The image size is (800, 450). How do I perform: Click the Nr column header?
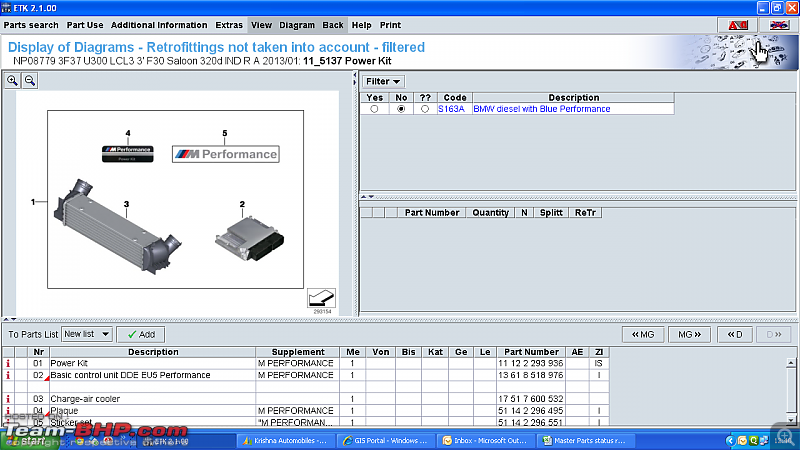click(39, 352)
